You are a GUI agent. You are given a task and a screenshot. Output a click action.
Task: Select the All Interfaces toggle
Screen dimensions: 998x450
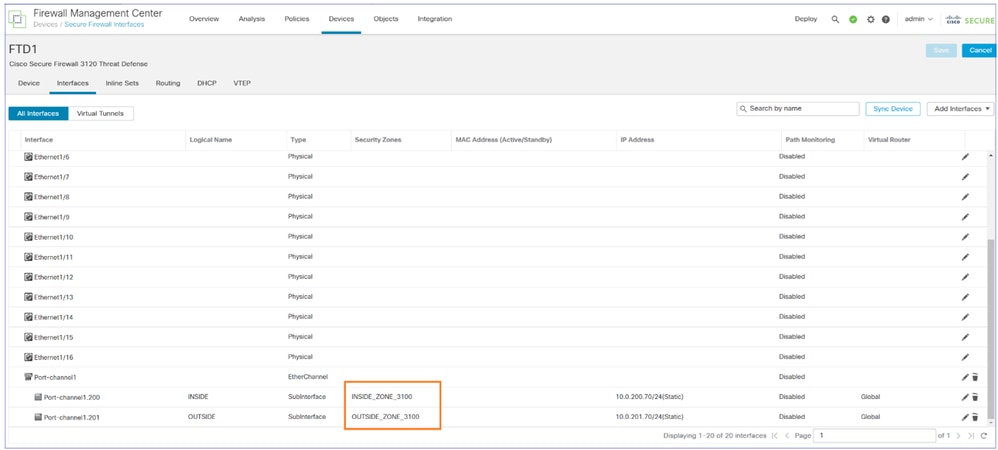38,113
